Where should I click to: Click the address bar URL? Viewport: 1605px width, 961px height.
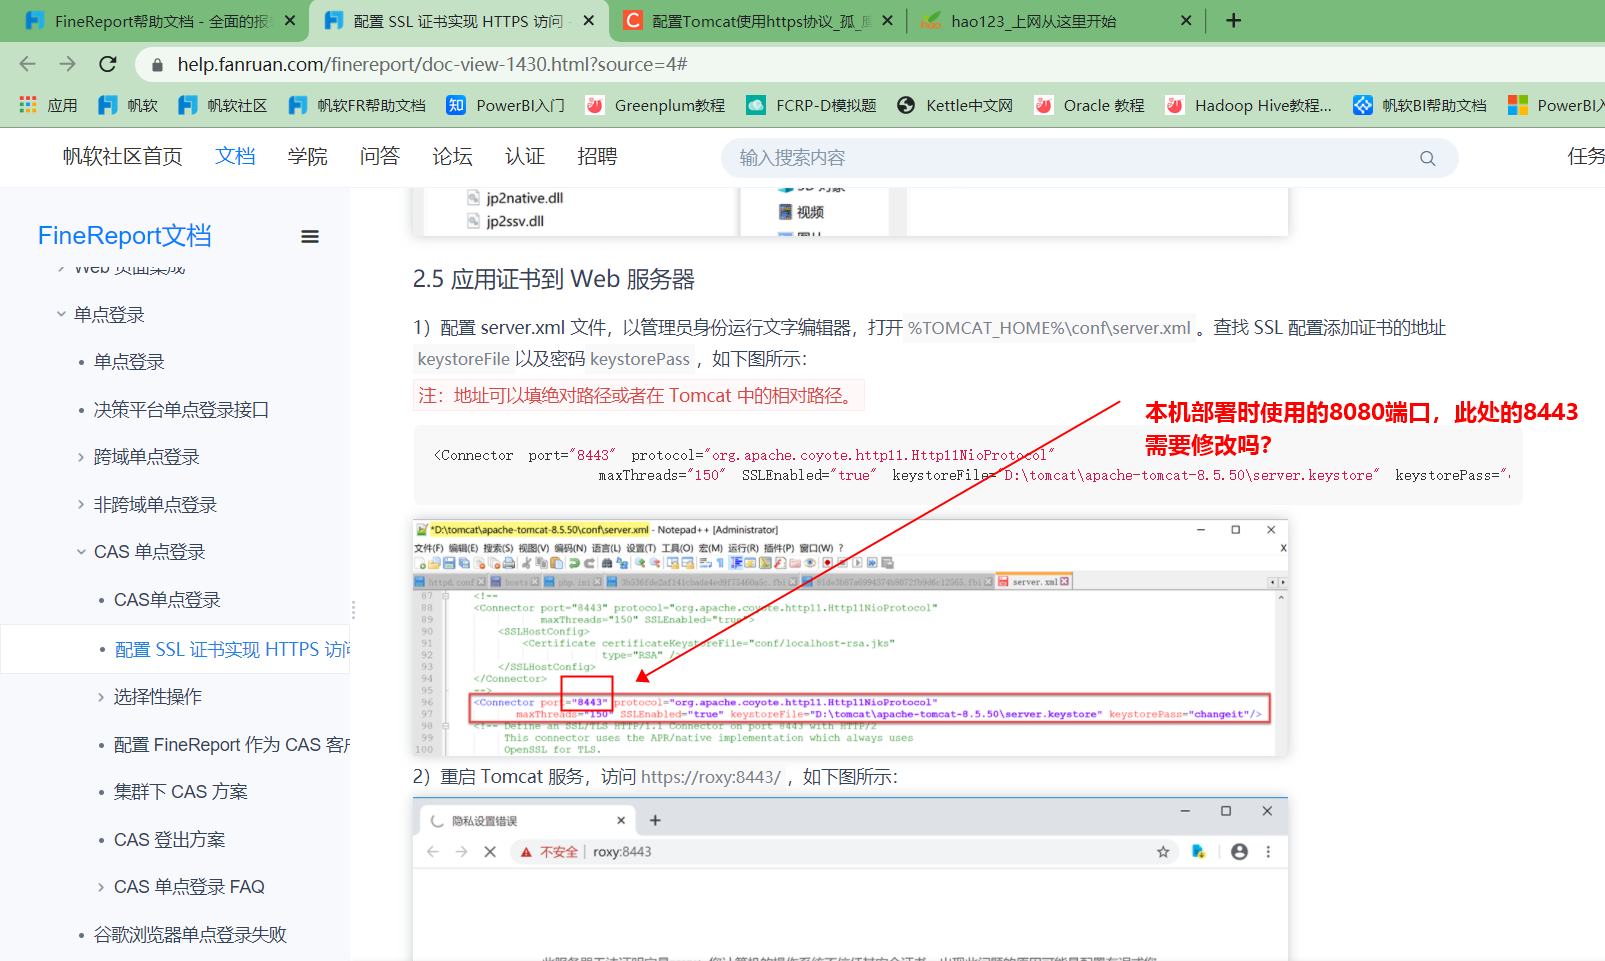(432, 65)
